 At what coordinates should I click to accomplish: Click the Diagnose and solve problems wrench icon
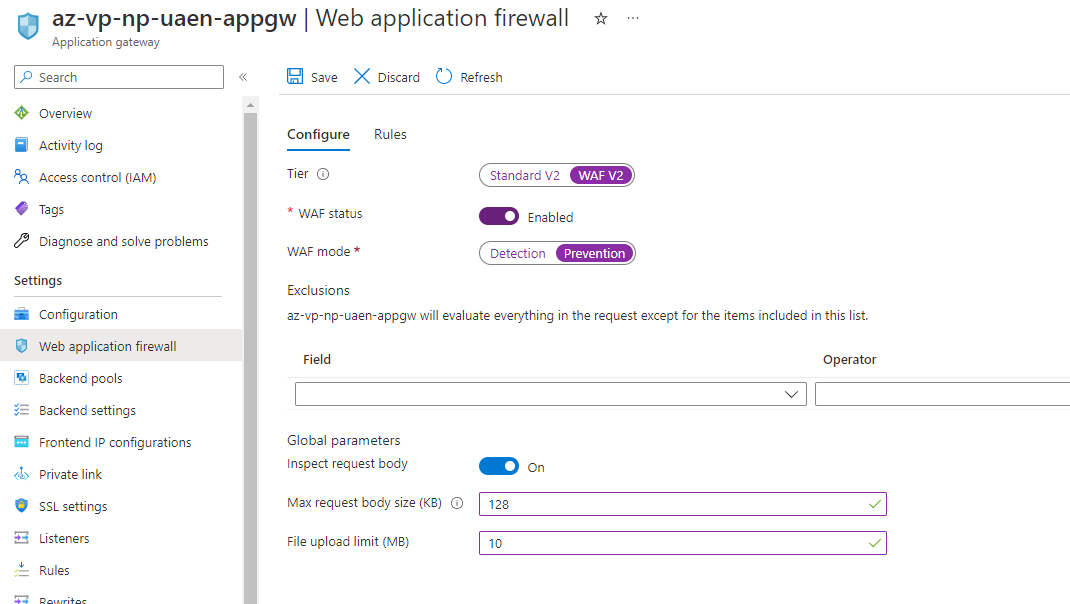(22, 241)
